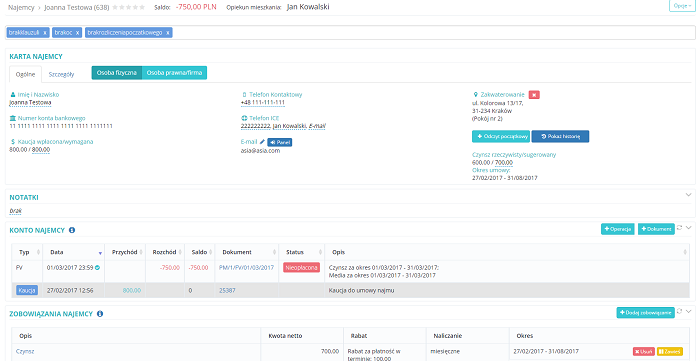Collapse the Notatki section

[x=688, y=195]
